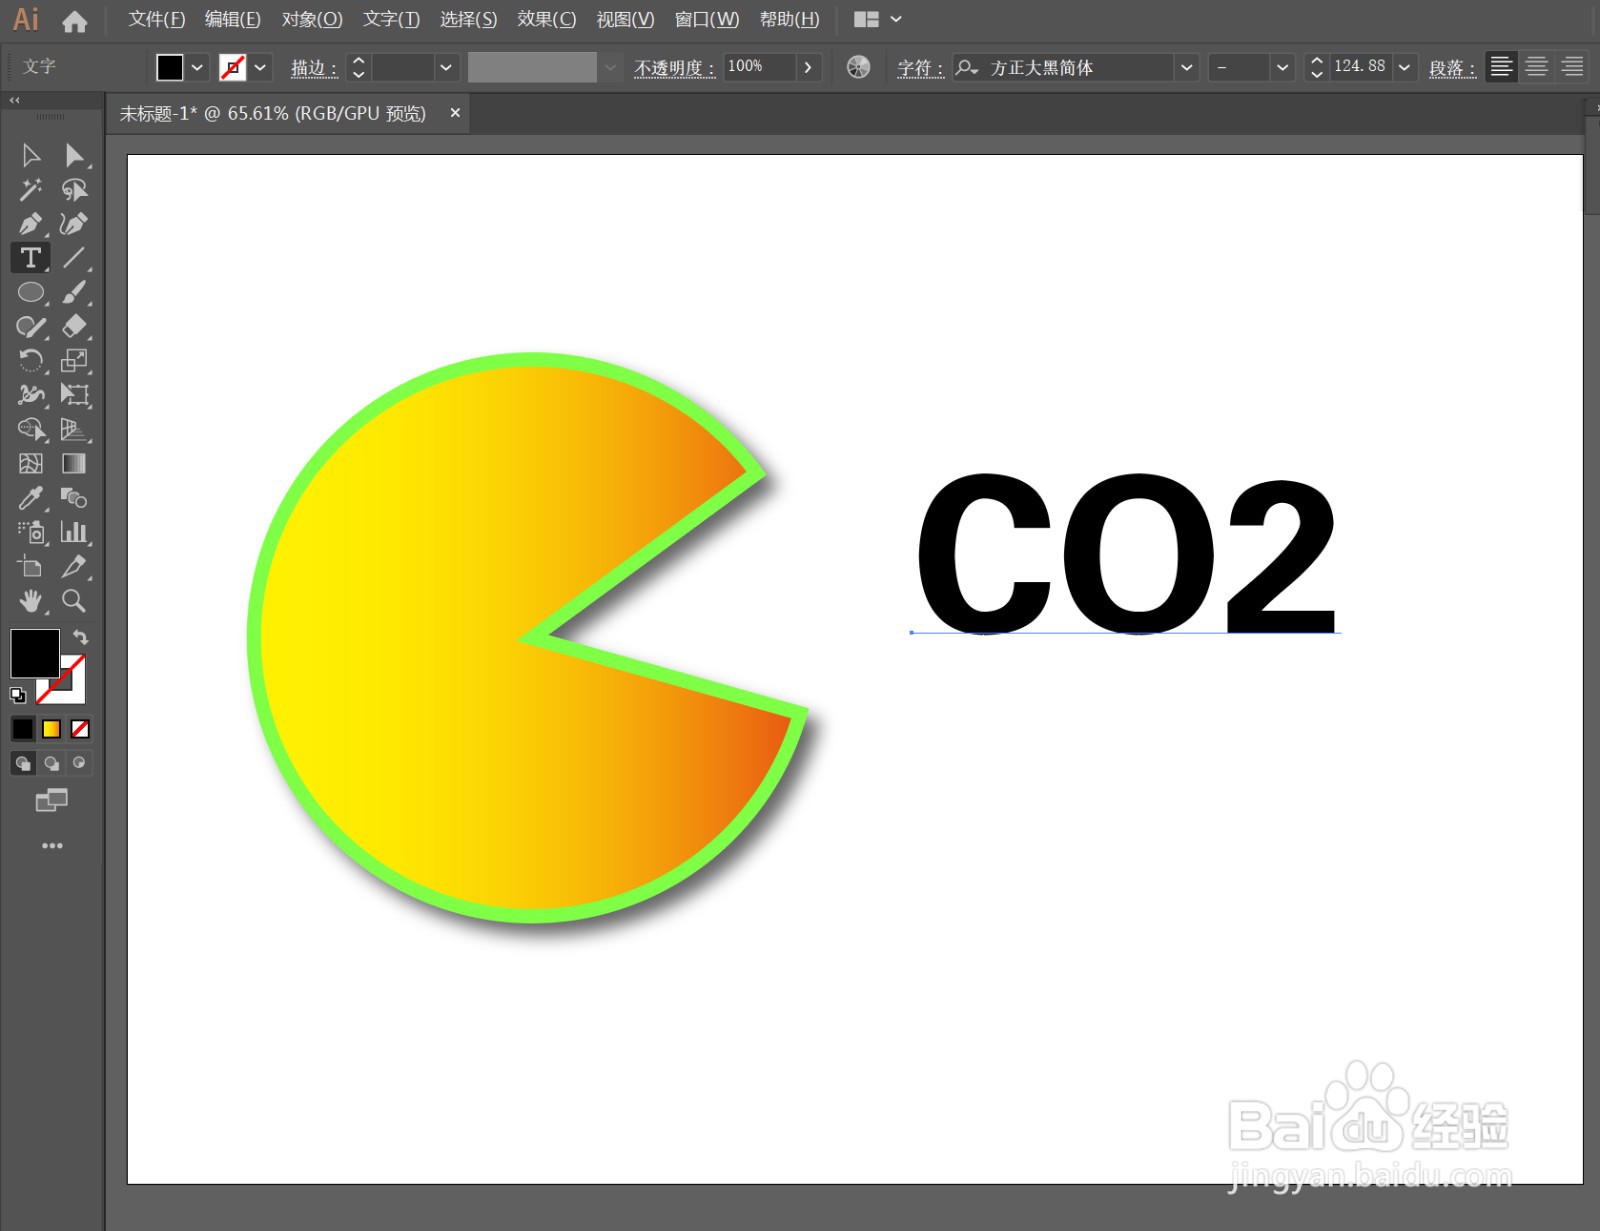Select the Type tool

tap(30, 258)
